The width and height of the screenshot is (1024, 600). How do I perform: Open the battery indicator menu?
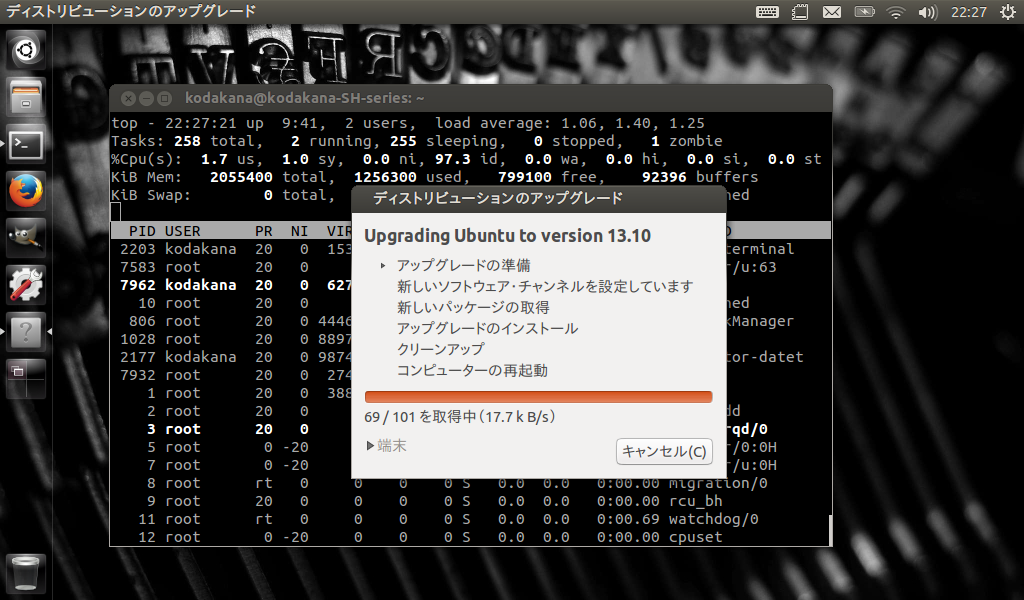pyautogui.click(x=864, y=12)
